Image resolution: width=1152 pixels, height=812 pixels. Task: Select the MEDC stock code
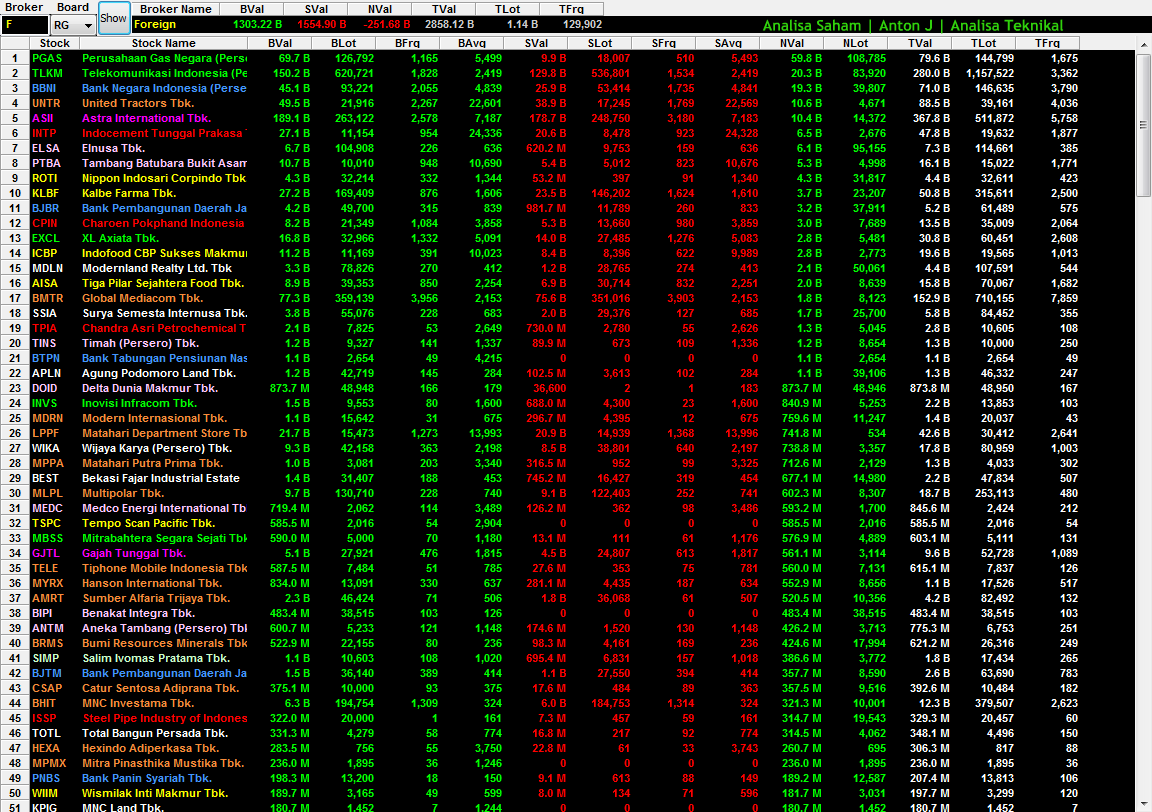[47, 509]
